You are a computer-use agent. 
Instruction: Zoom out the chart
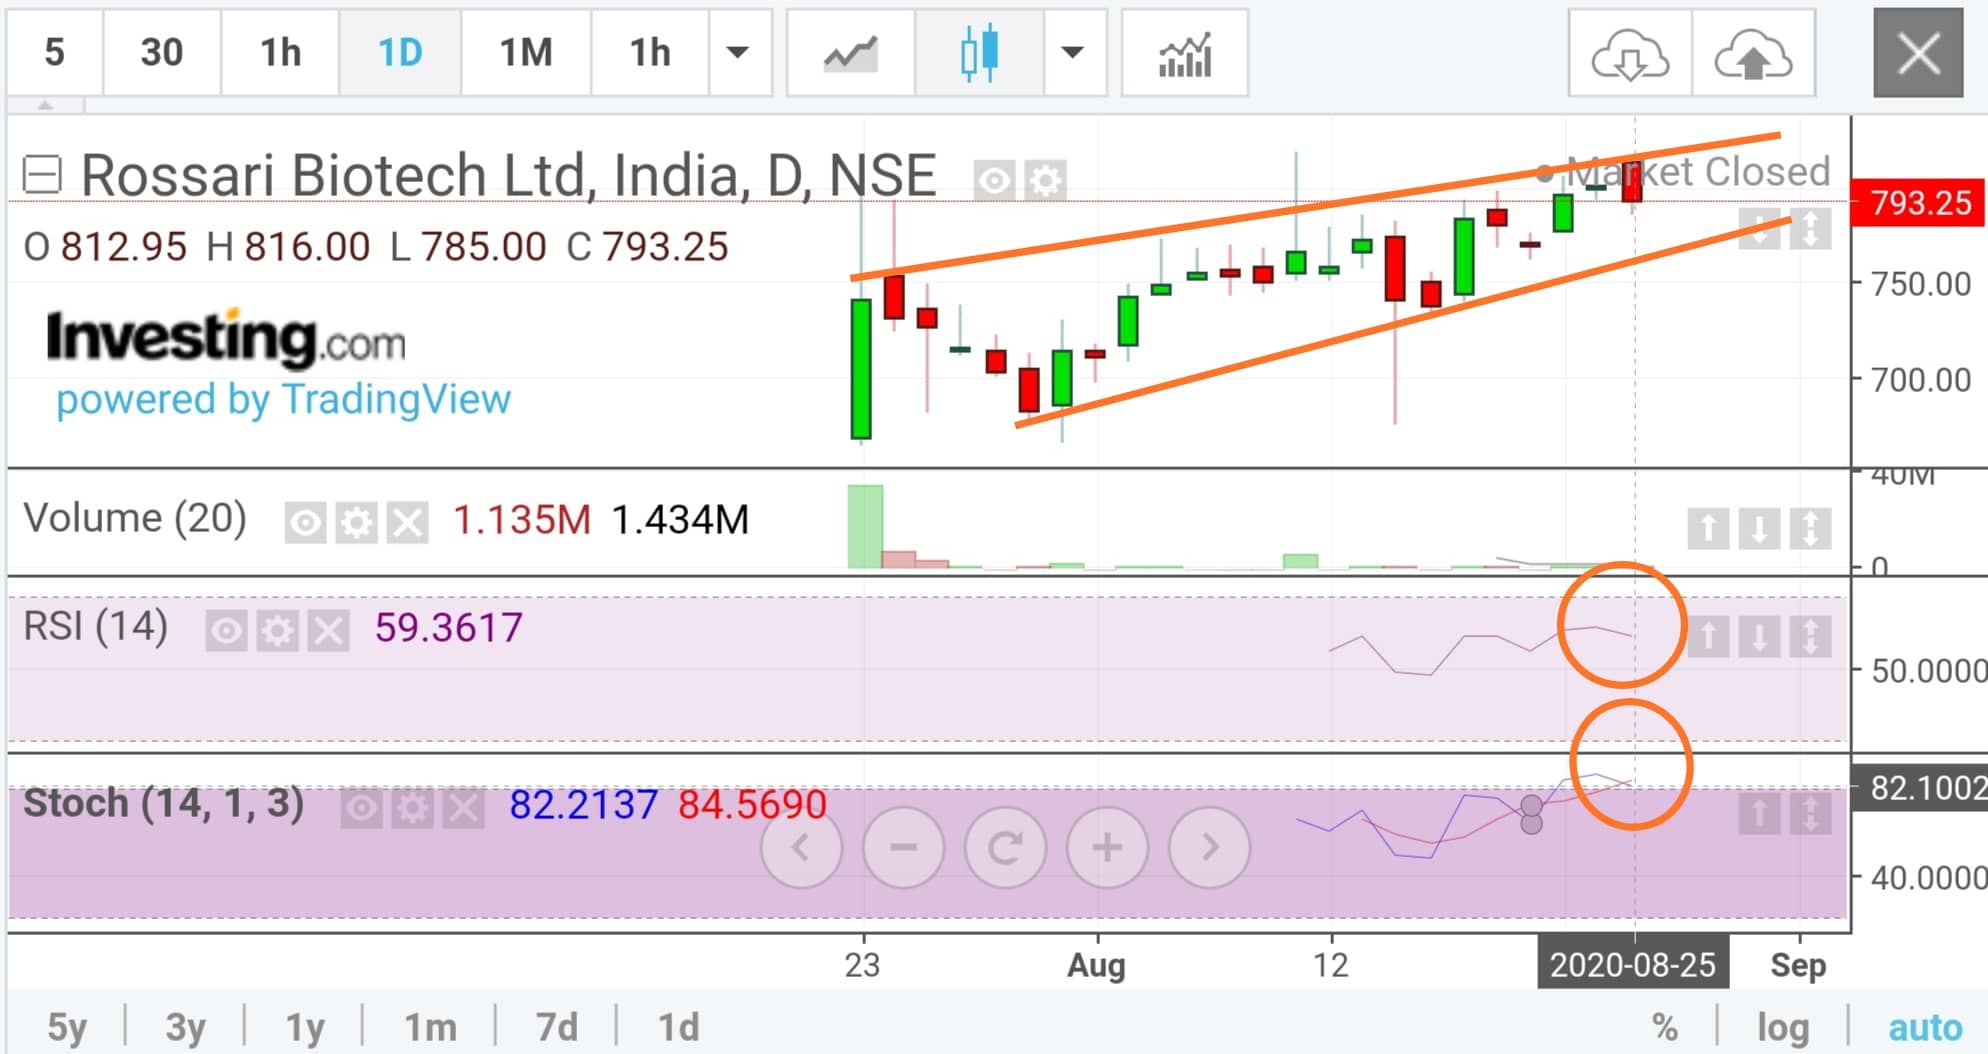pyautogui.click(x=903, y=848)
